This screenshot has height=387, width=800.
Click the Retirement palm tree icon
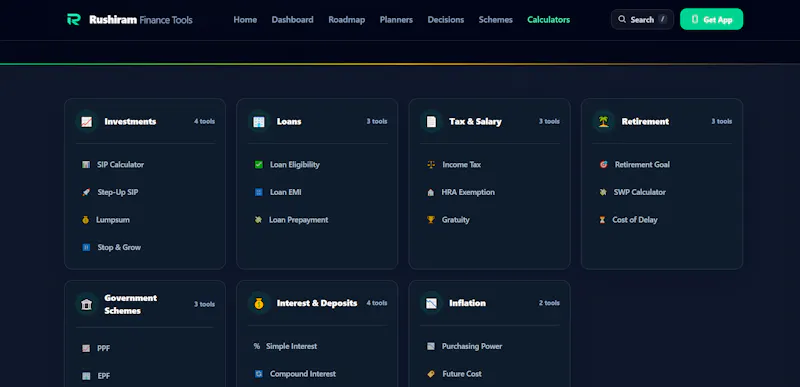click(604, 121)
